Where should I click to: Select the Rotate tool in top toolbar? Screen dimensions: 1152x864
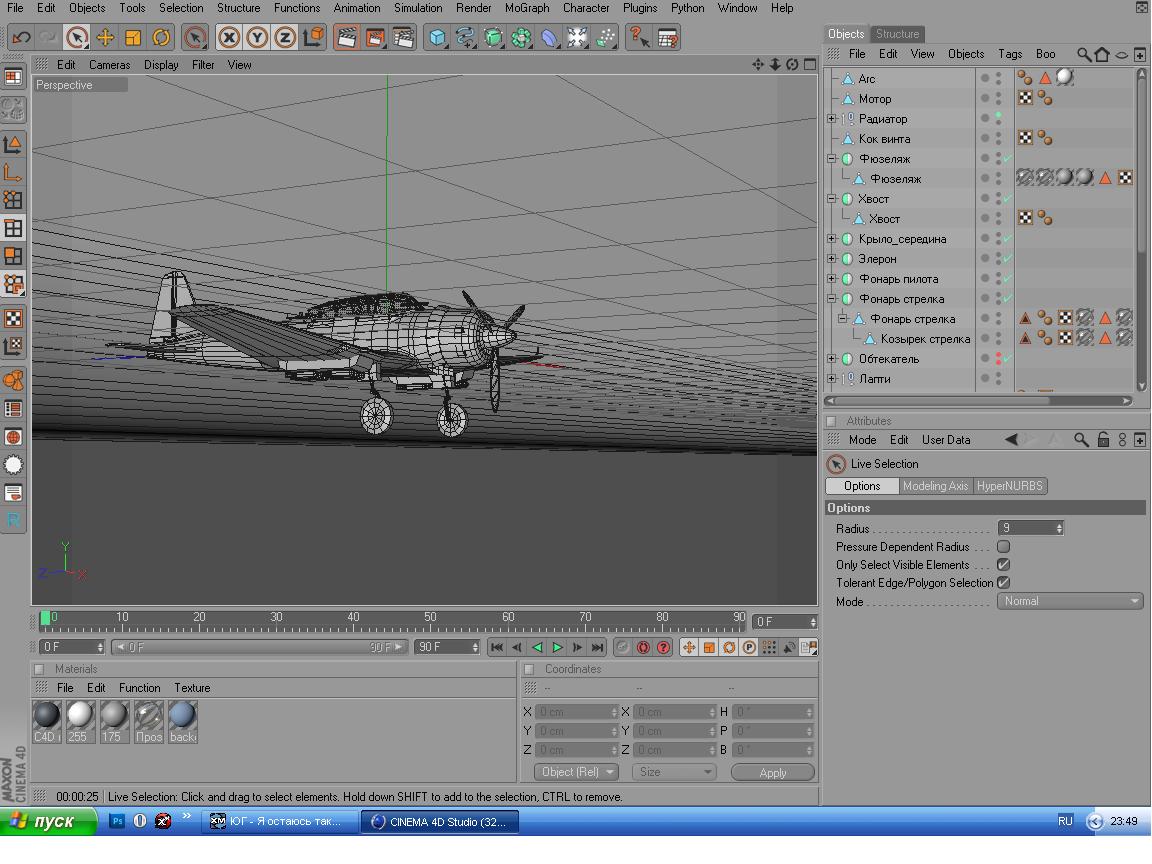pos(161,38)
